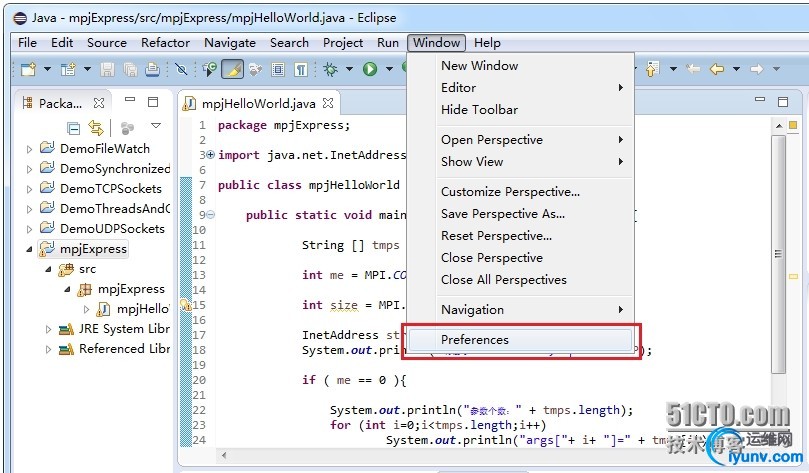Open the Search menu
Image resolution: width=809 pixels, height=473 pixels.
[289, 43]
